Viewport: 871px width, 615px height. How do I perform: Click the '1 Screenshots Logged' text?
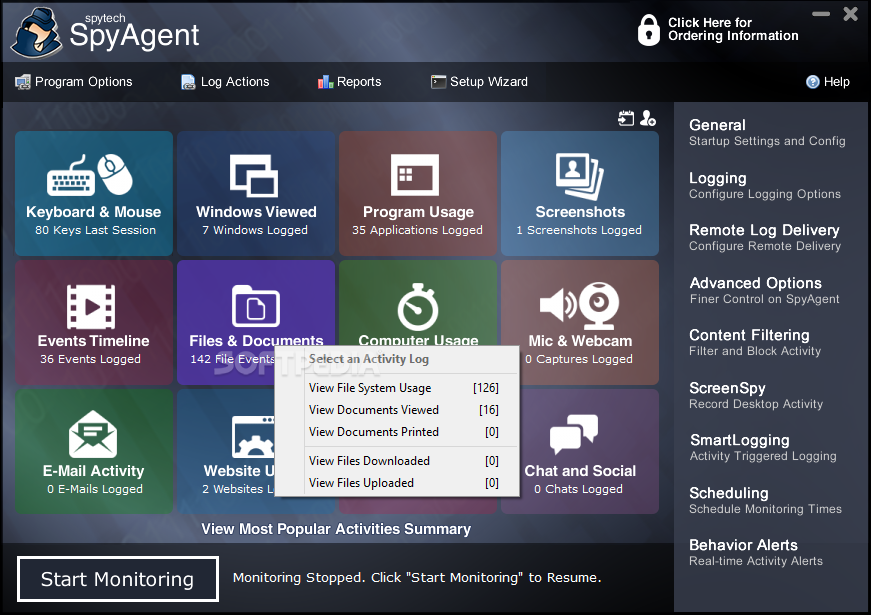(579, 230)
